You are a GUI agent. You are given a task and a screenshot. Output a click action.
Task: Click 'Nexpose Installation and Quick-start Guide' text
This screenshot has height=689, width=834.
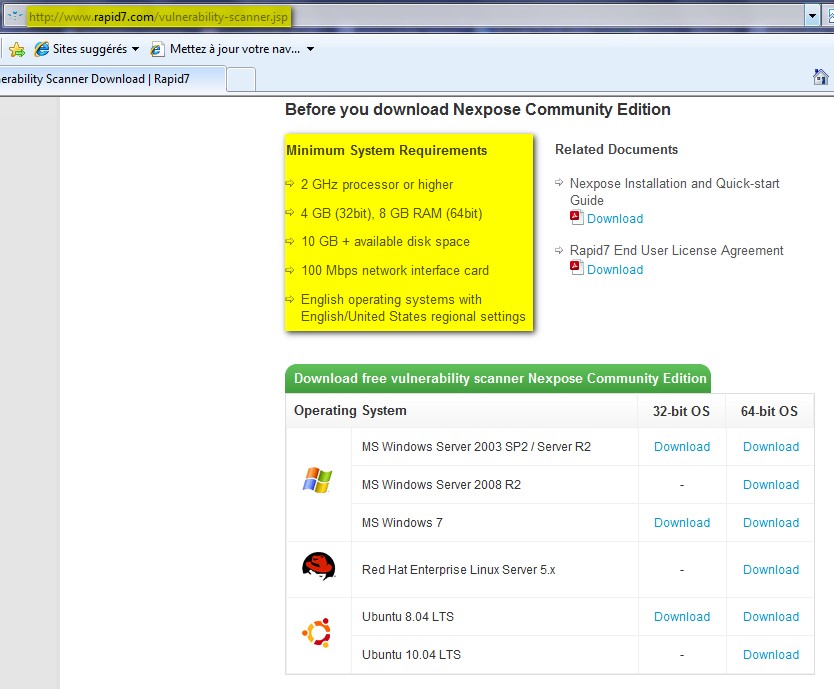[674, 192]
